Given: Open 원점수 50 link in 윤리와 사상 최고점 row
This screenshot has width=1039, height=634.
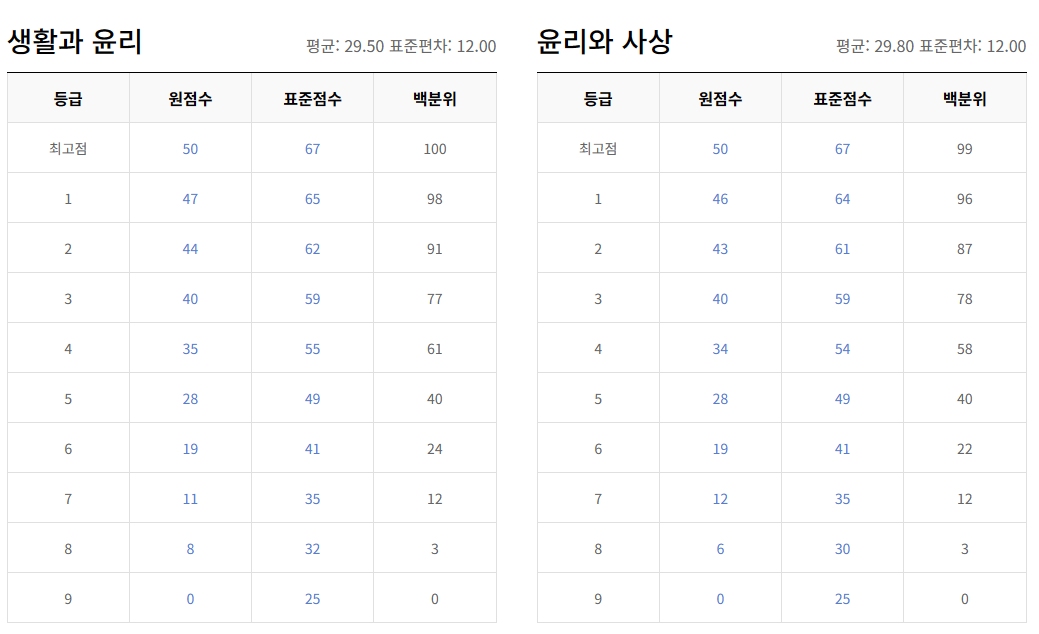Looking at the screenshot, I should [x=720, y=149].
